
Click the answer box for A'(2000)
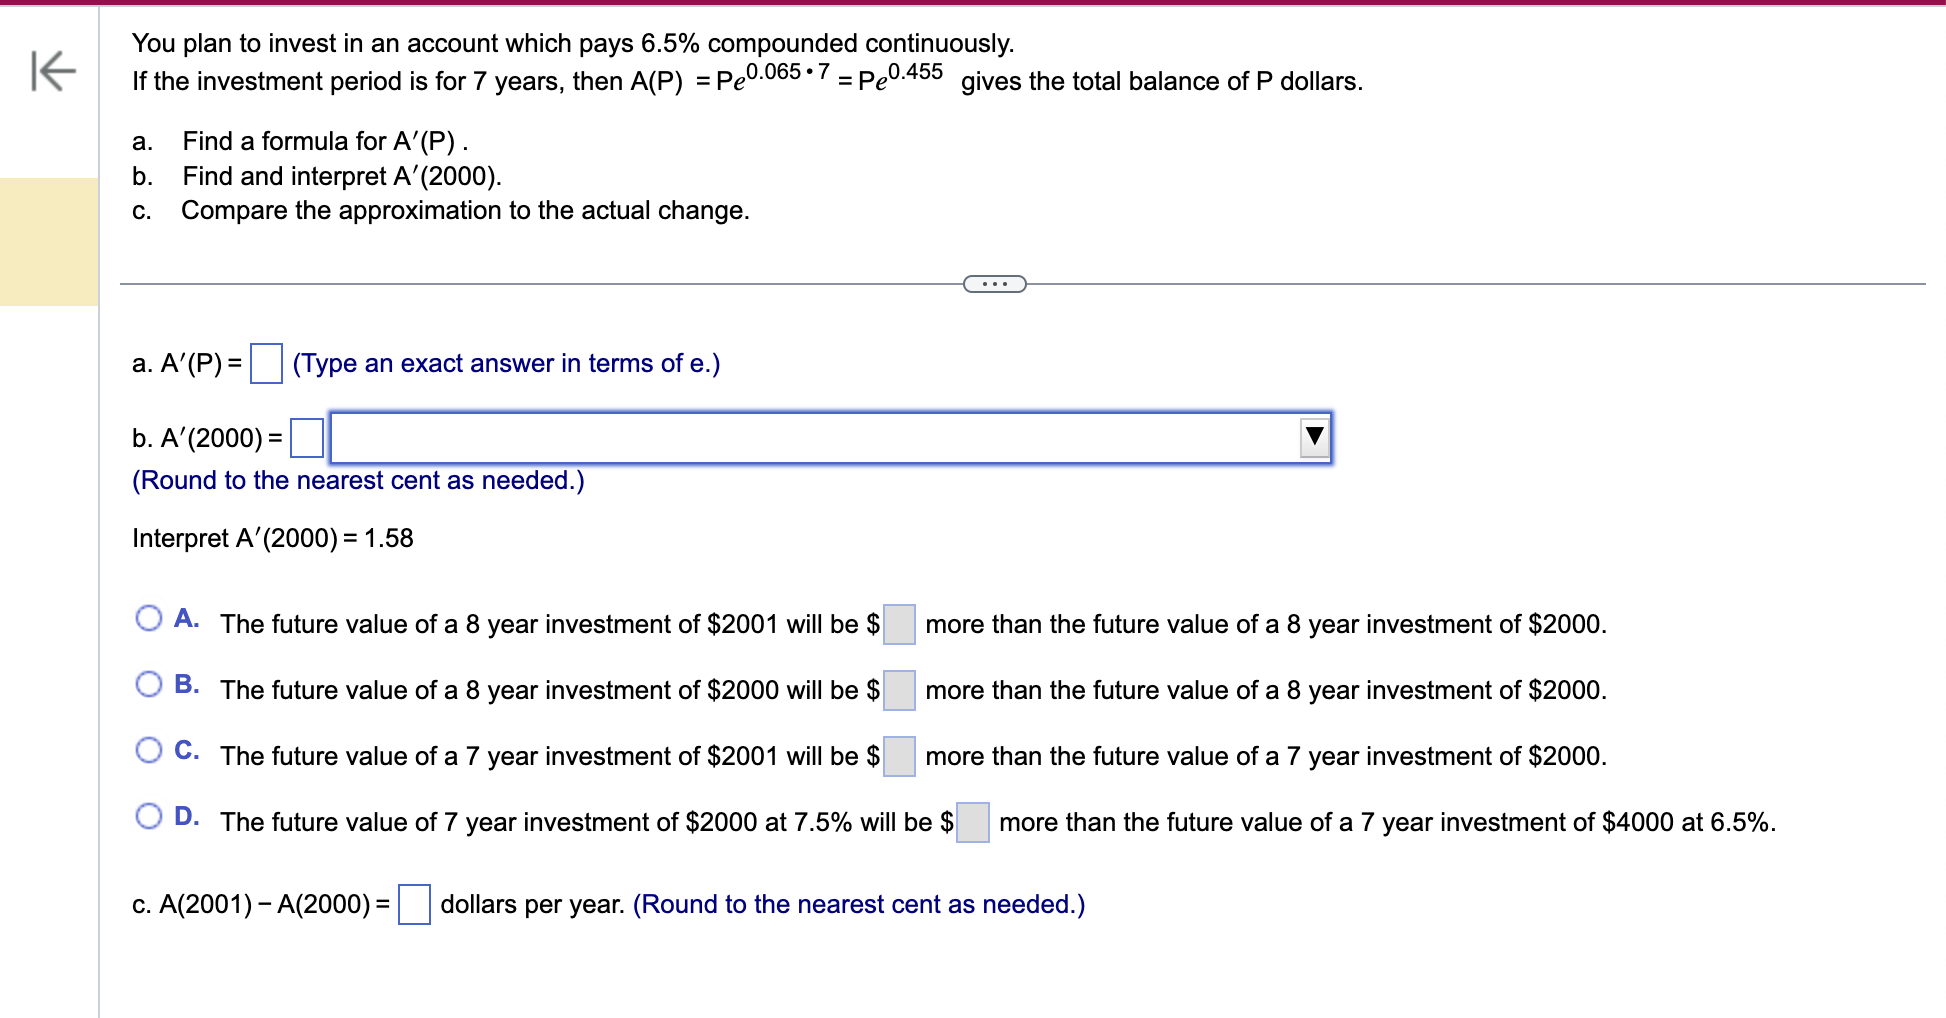pos(305,437)
